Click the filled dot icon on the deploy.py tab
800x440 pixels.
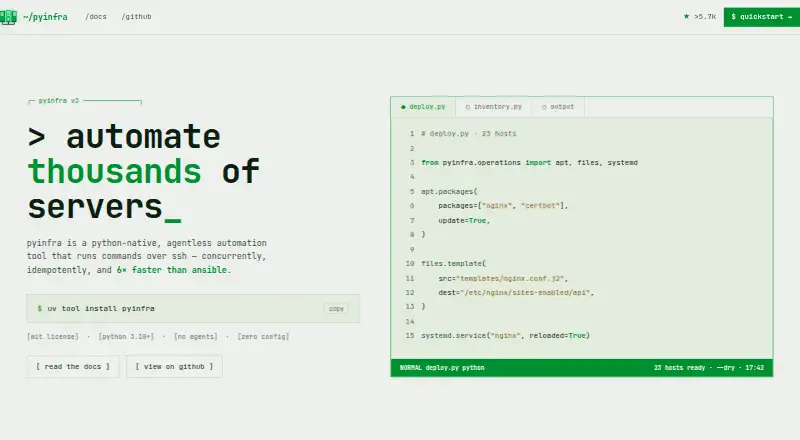coord(403,107)
